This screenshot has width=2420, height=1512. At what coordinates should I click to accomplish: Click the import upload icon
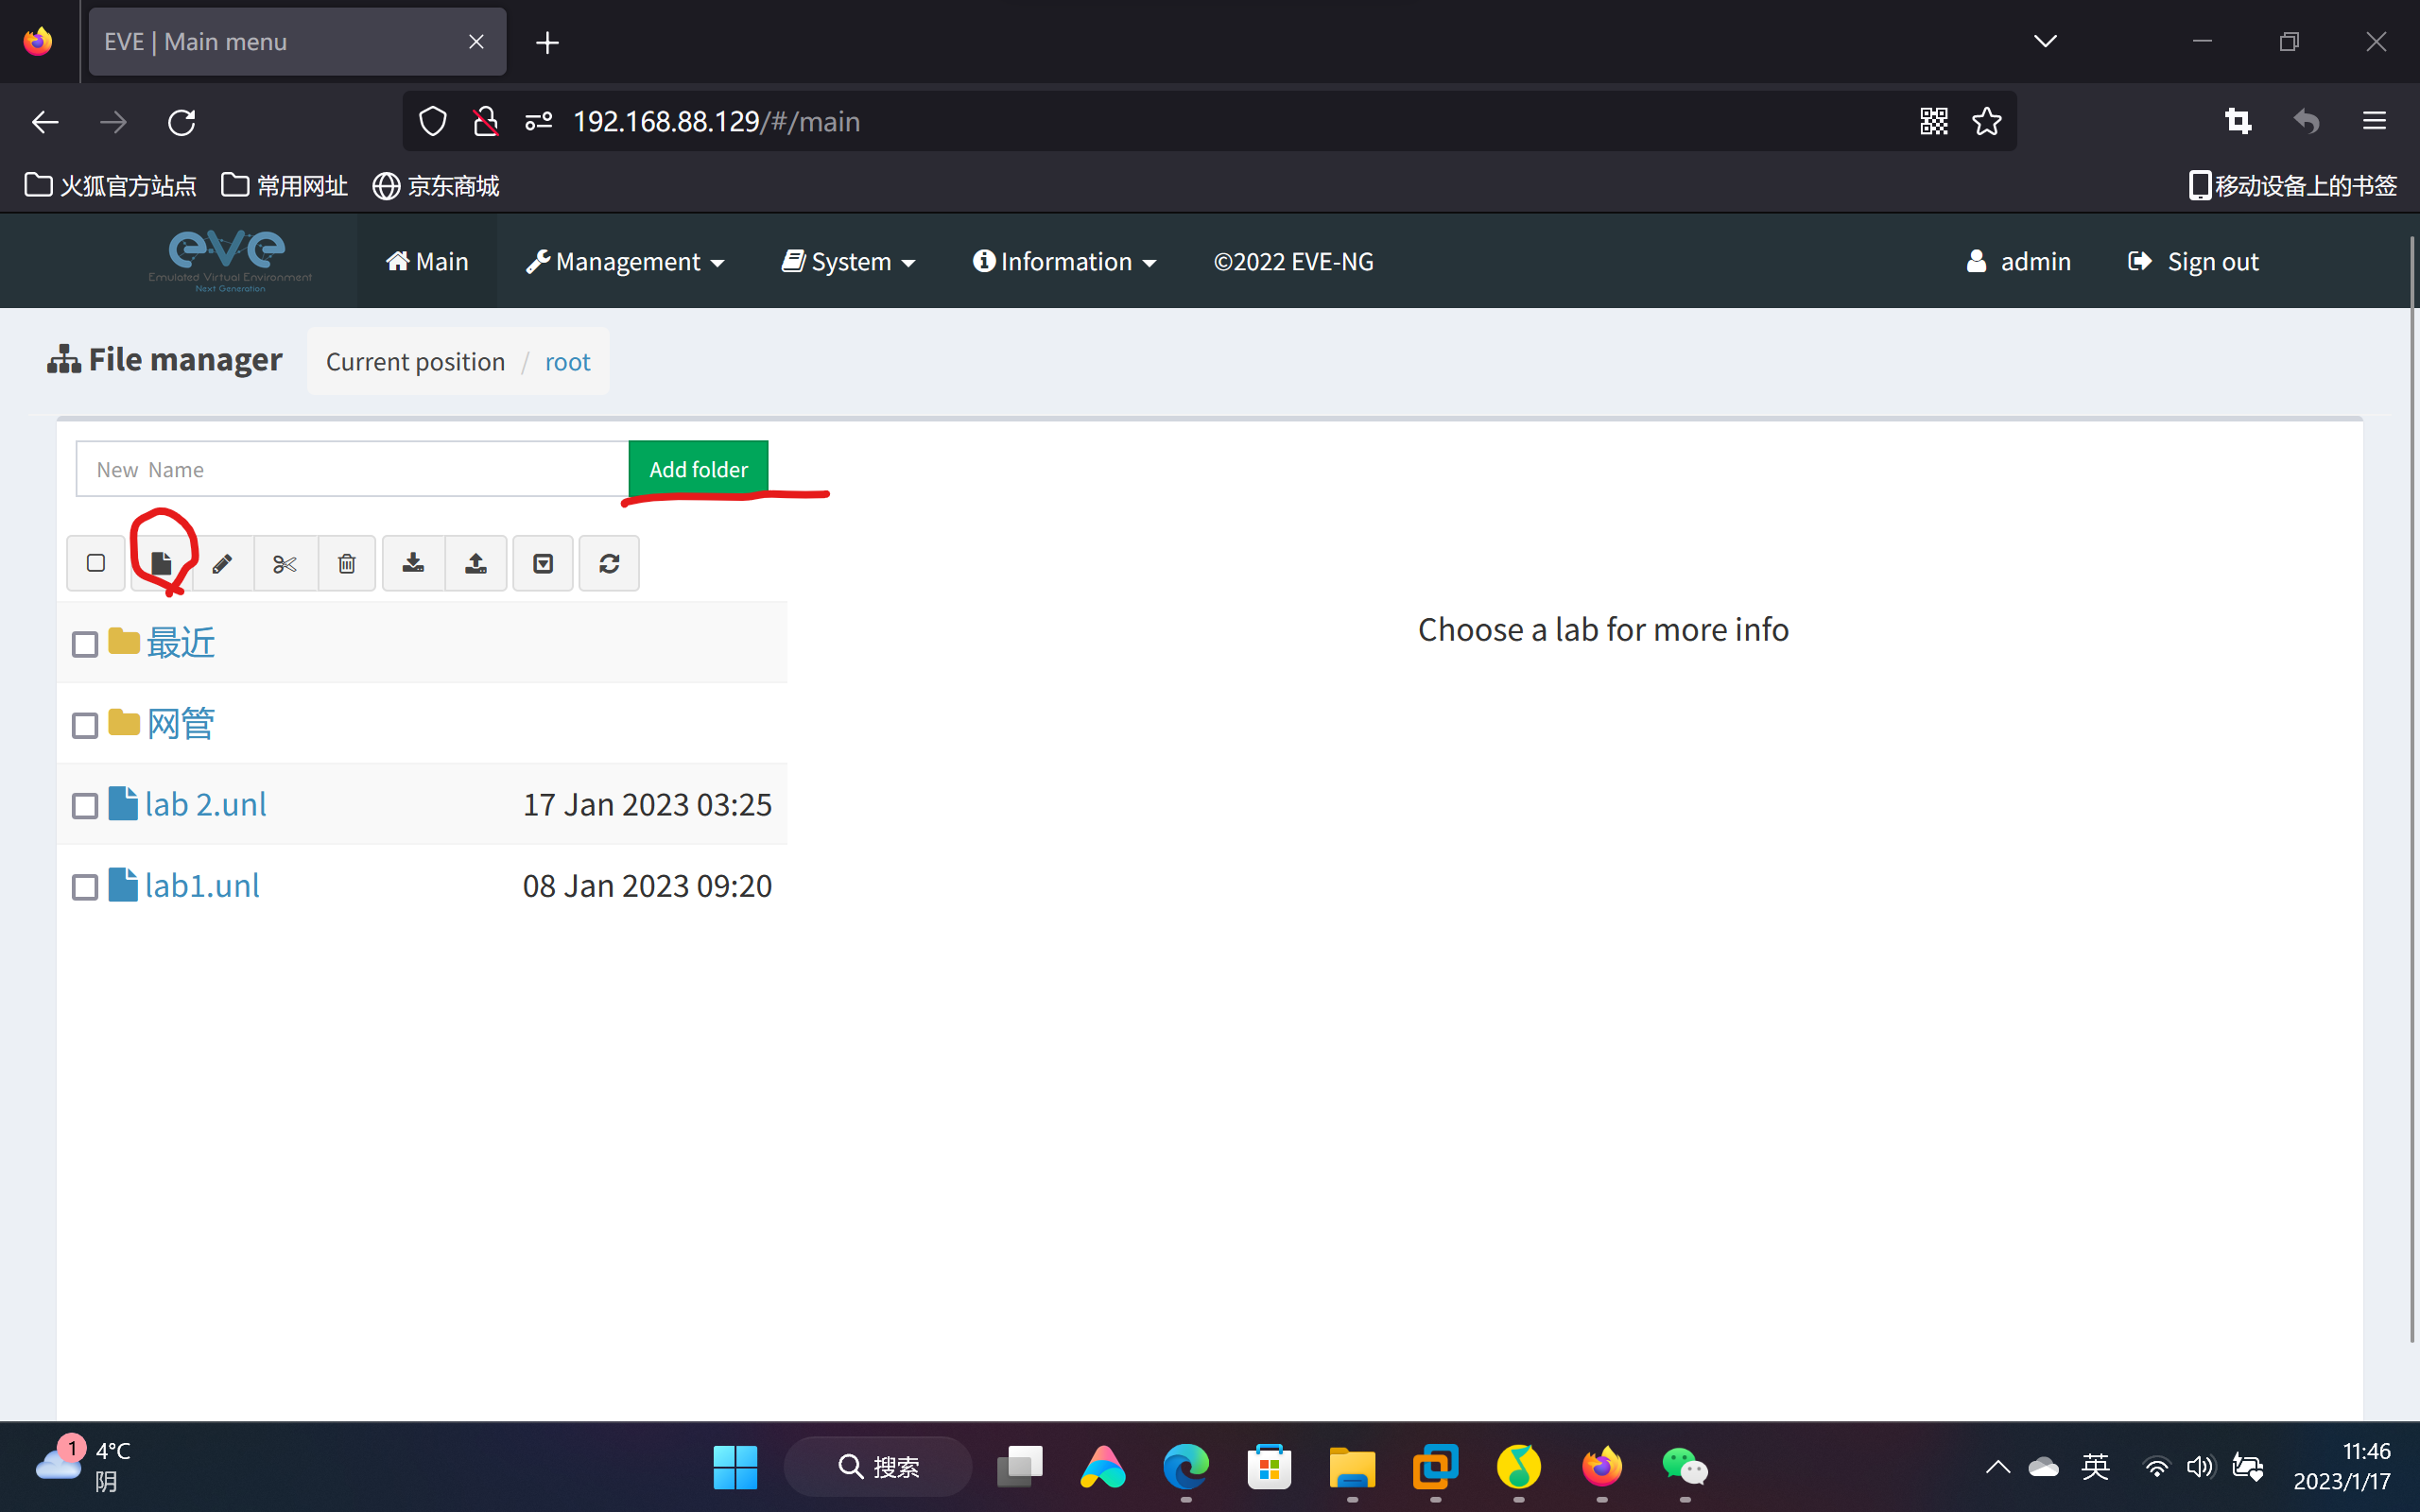(476, 563)
